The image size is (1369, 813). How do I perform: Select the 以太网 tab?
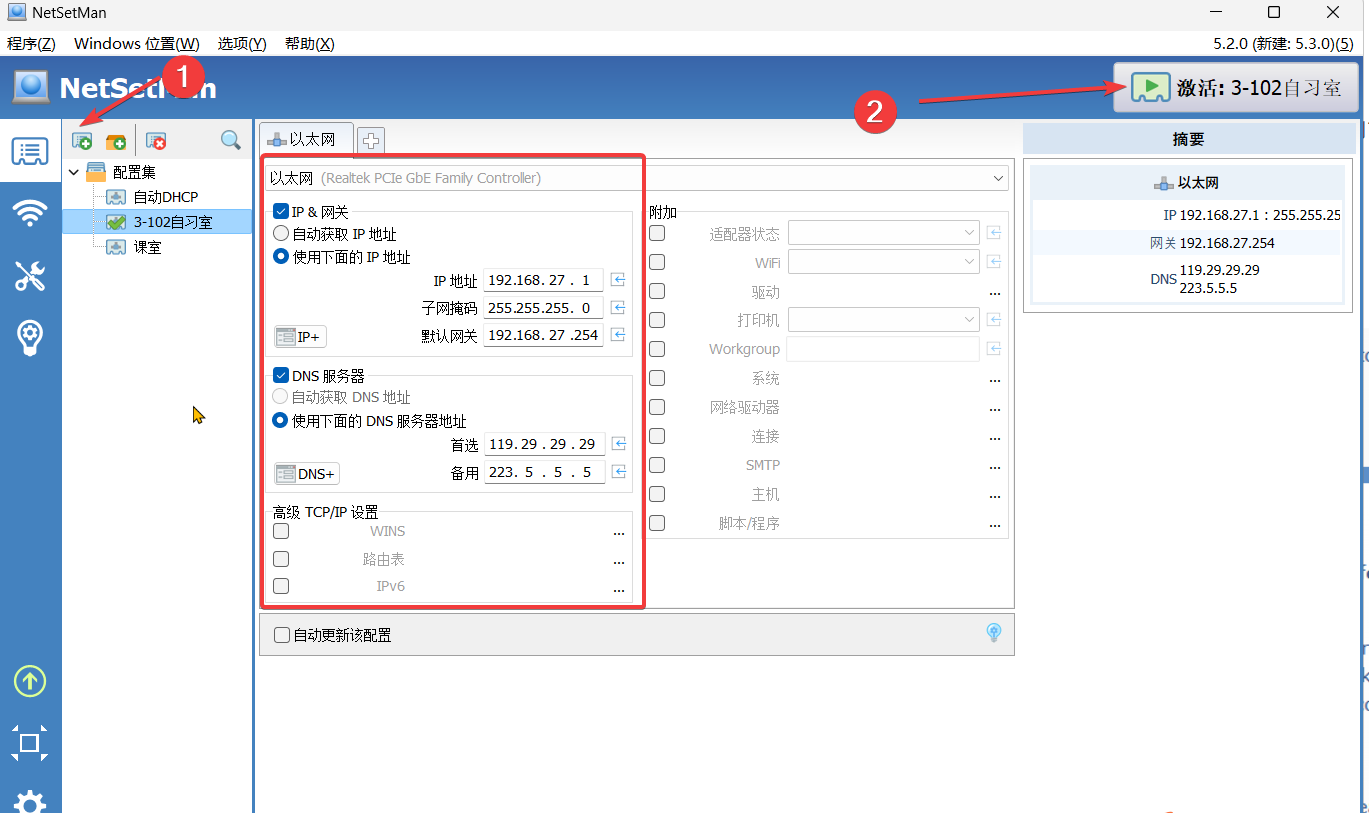point(306,140)
